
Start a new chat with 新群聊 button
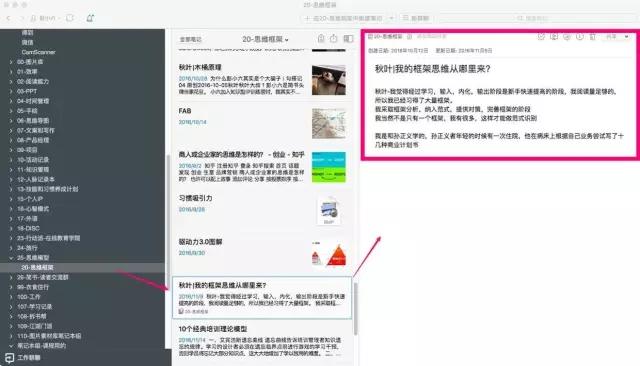click(416, 18)
